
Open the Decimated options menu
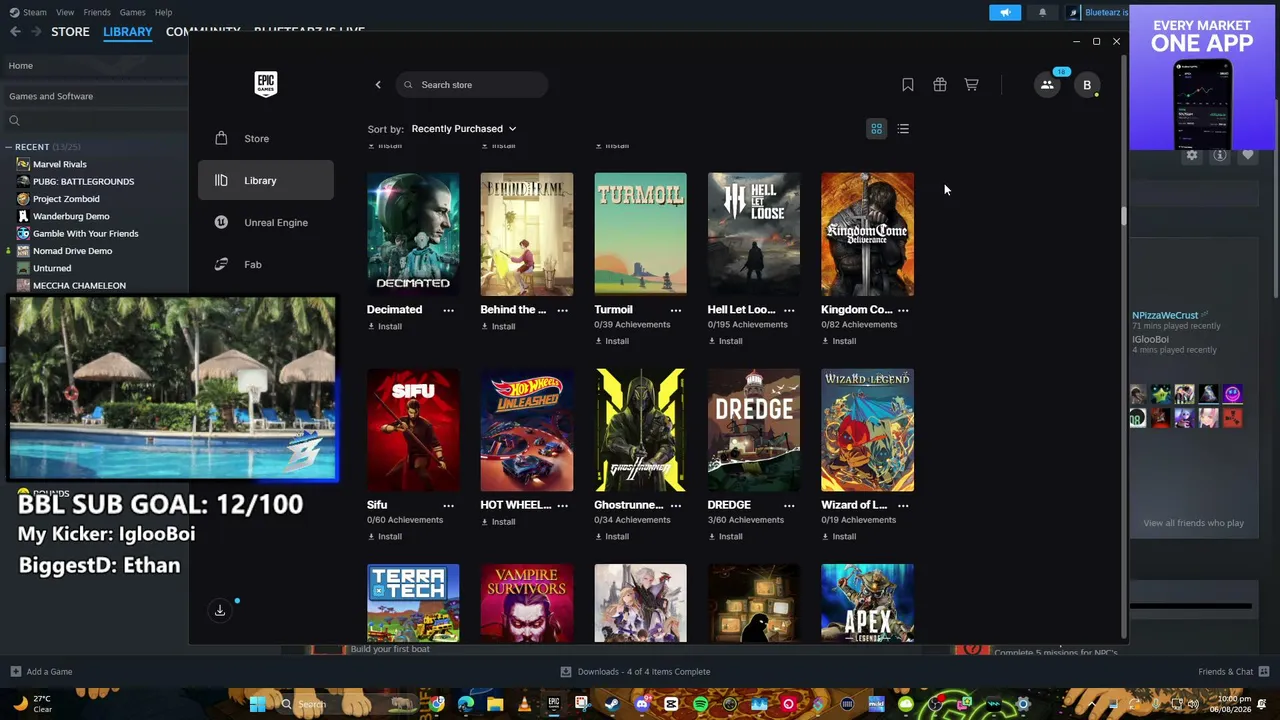(x=448, y=310)
